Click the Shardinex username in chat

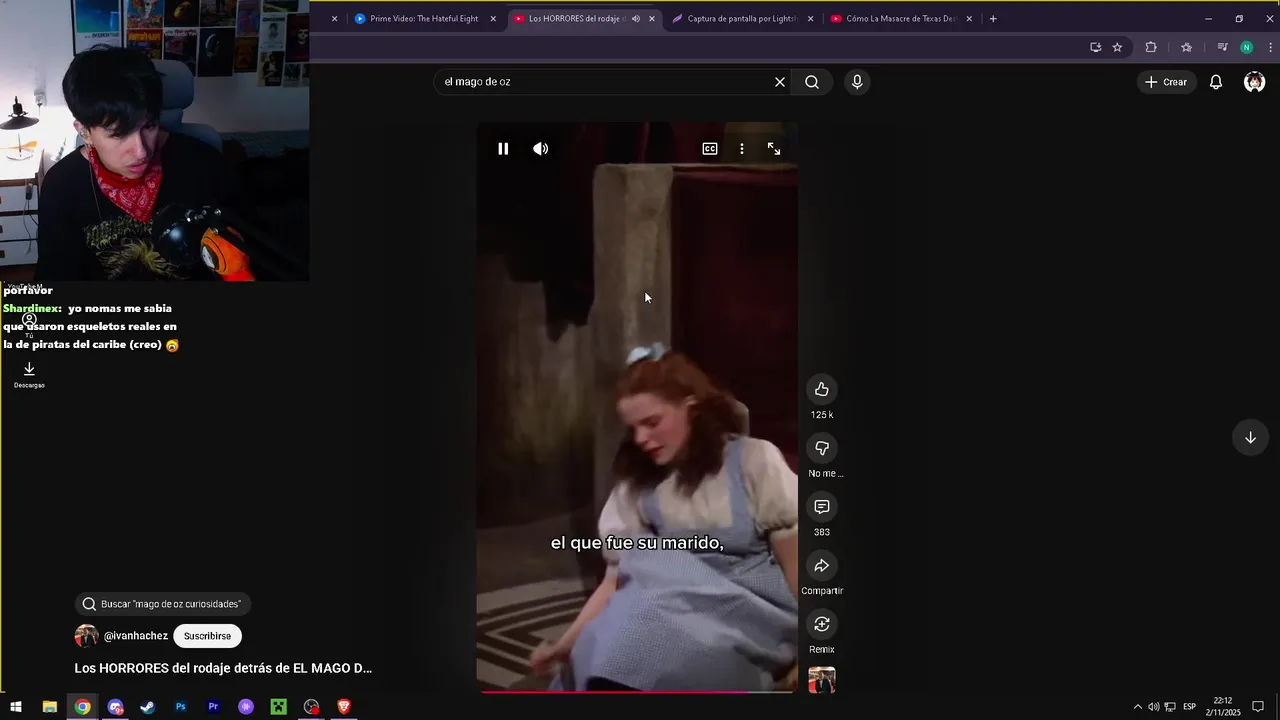pyautogui.click(x=31, y=308)
